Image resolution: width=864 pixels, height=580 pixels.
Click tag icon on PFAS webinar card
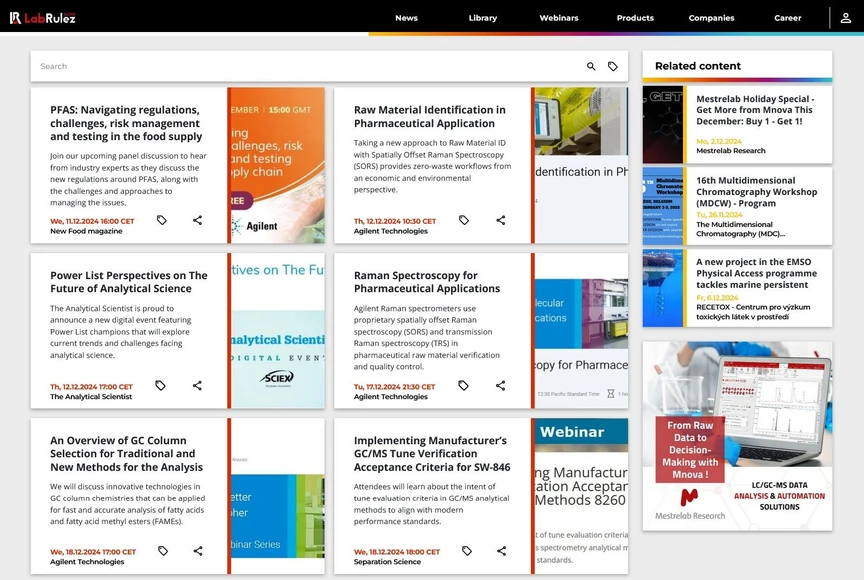pyautogui.click(x=161, y=220)
